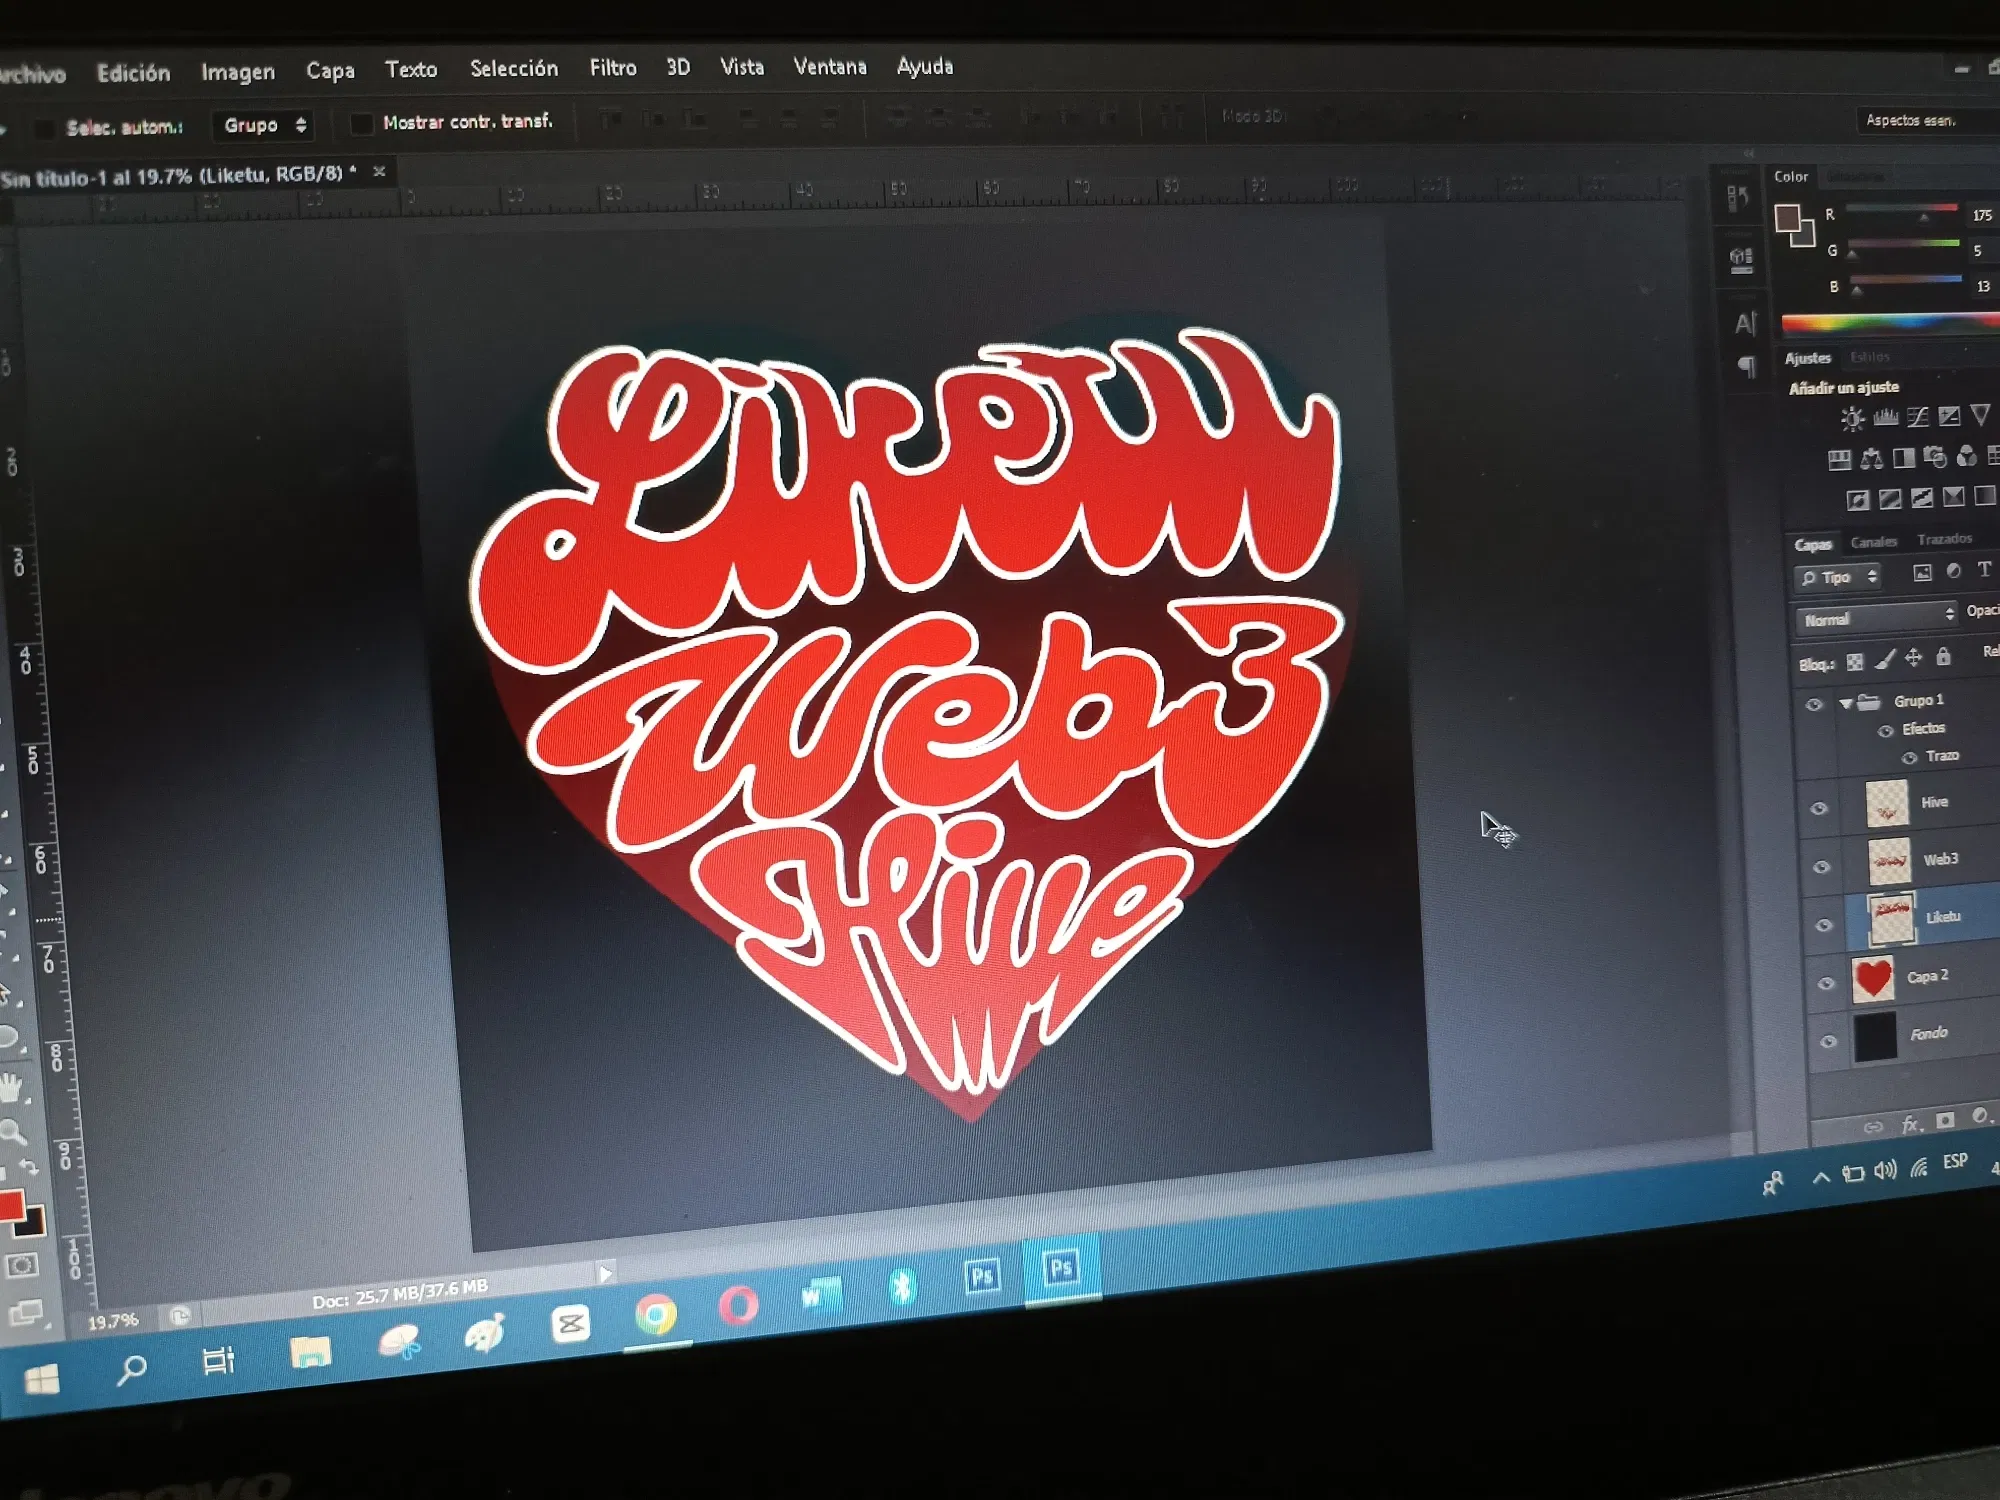Toggle Quick Mask mode
Viewport: 2000px width, 1500px height.
(21, 1266)
